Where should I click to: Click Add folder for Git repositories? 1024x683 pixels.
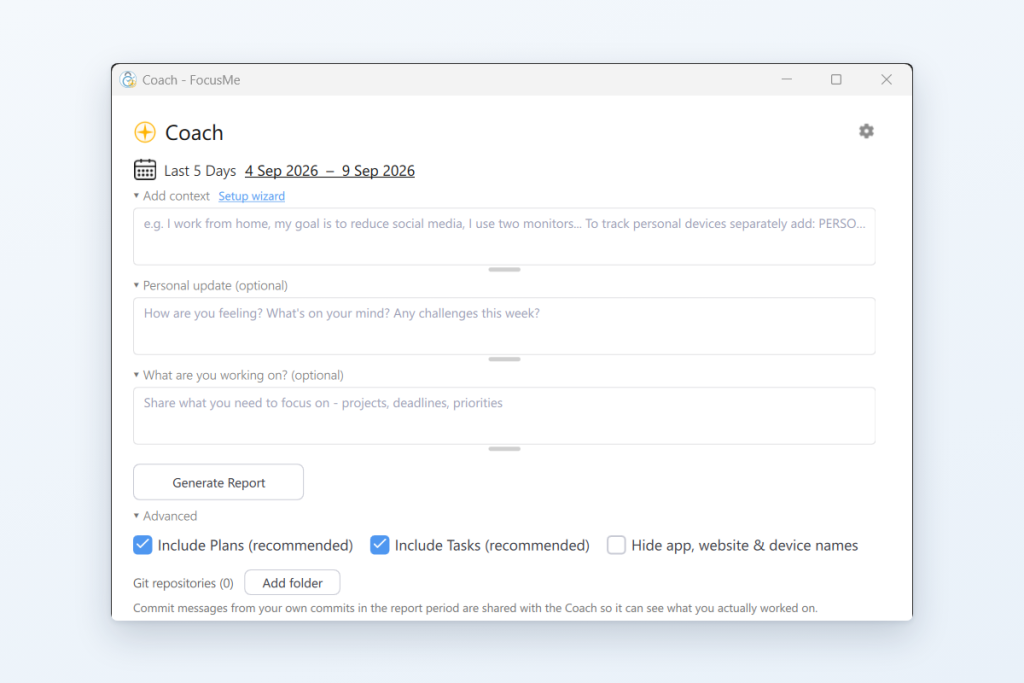[x=292, y=582]
